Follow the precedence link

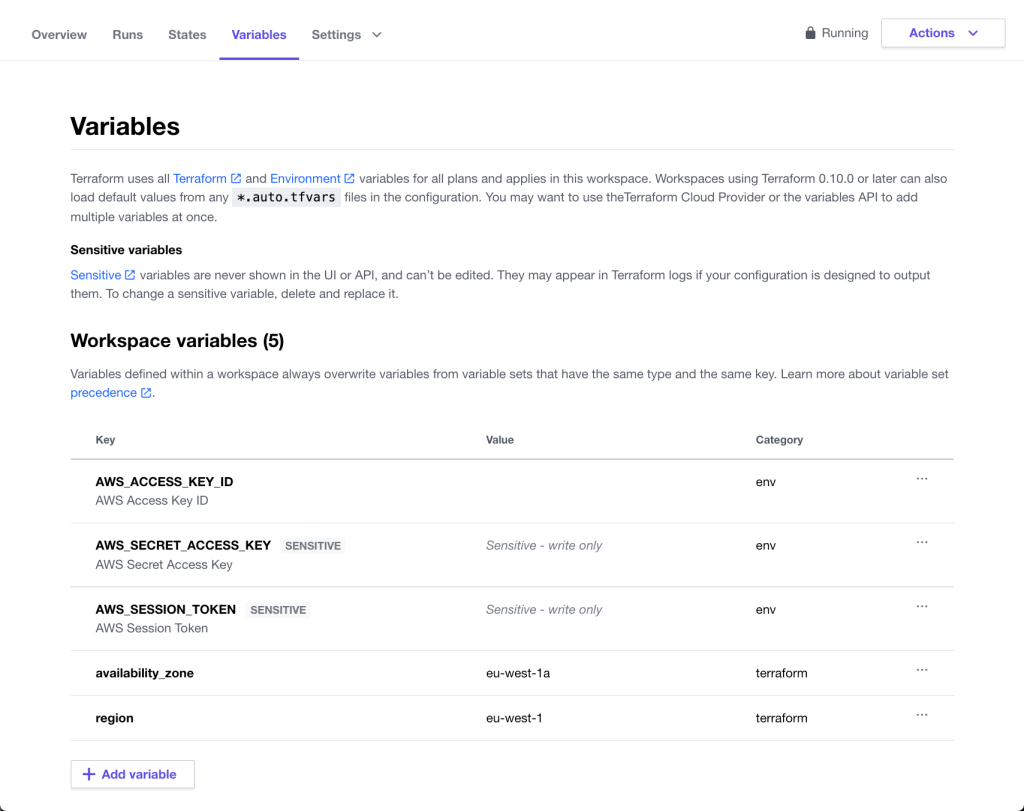104,393
